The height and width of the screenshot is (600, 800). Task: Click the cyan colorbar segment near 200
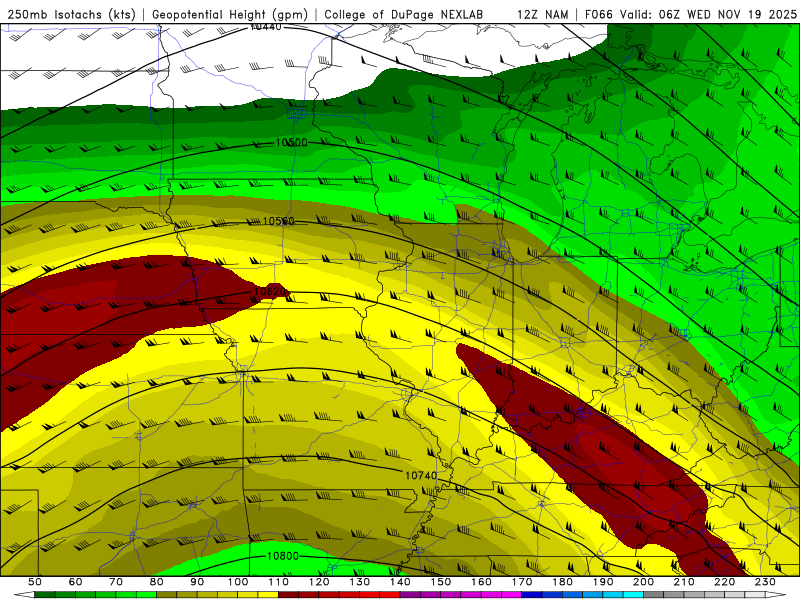(x=634, y=595)
